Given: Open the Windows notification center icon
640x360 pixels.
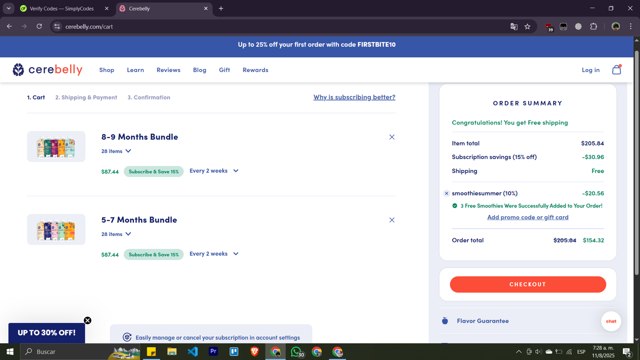Looking at the screenshot, I should (627, 351).
